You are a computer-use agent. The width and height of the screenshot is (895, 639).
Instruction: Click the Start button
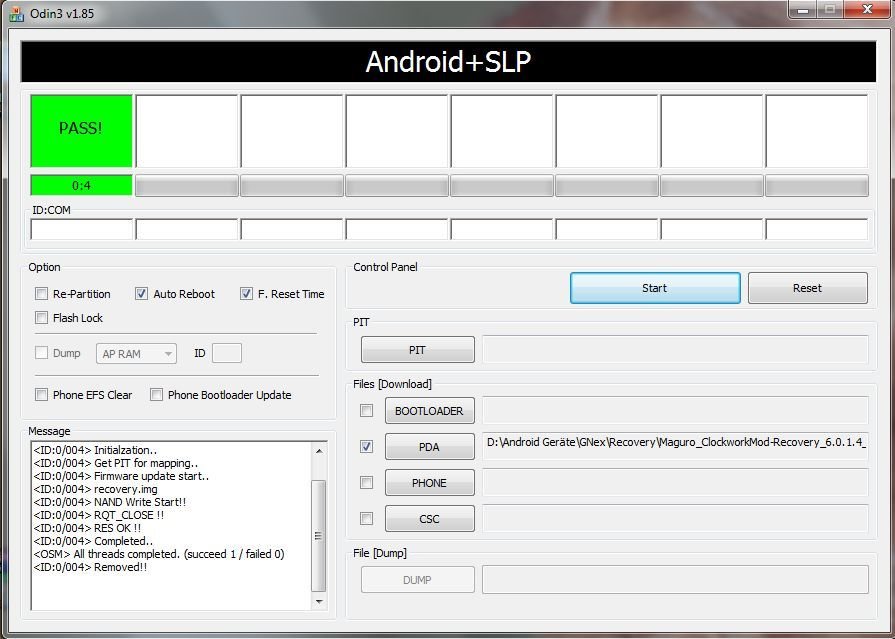point(655,288)
